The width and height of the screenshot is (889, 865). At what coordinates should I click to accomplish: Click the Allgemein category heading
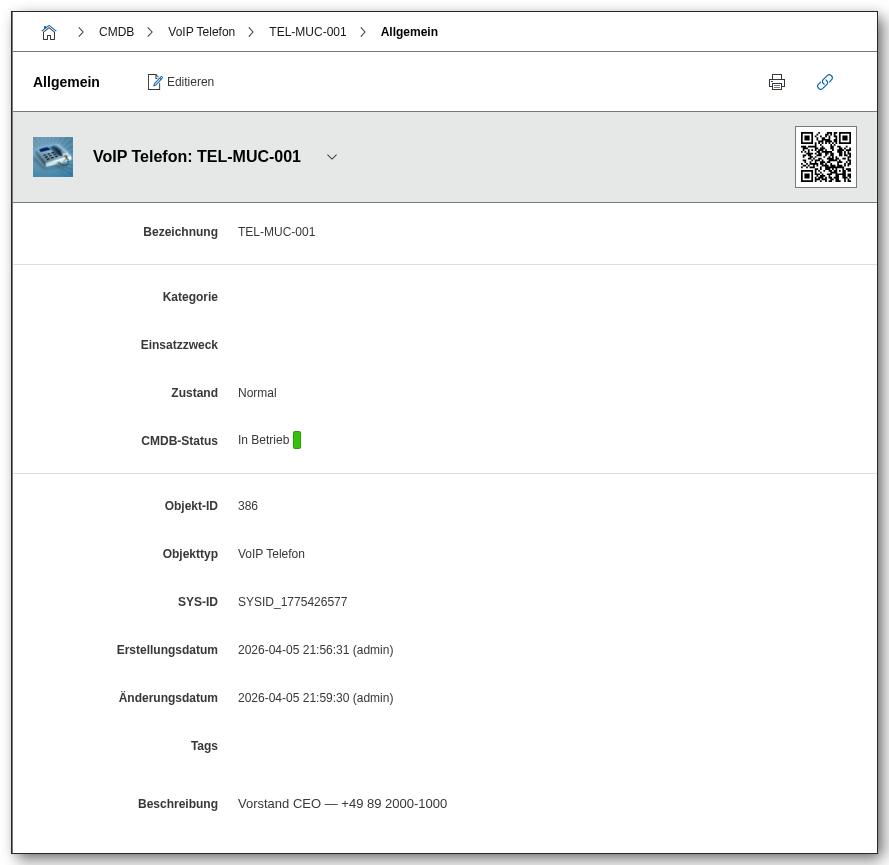[x=66, y=82]
